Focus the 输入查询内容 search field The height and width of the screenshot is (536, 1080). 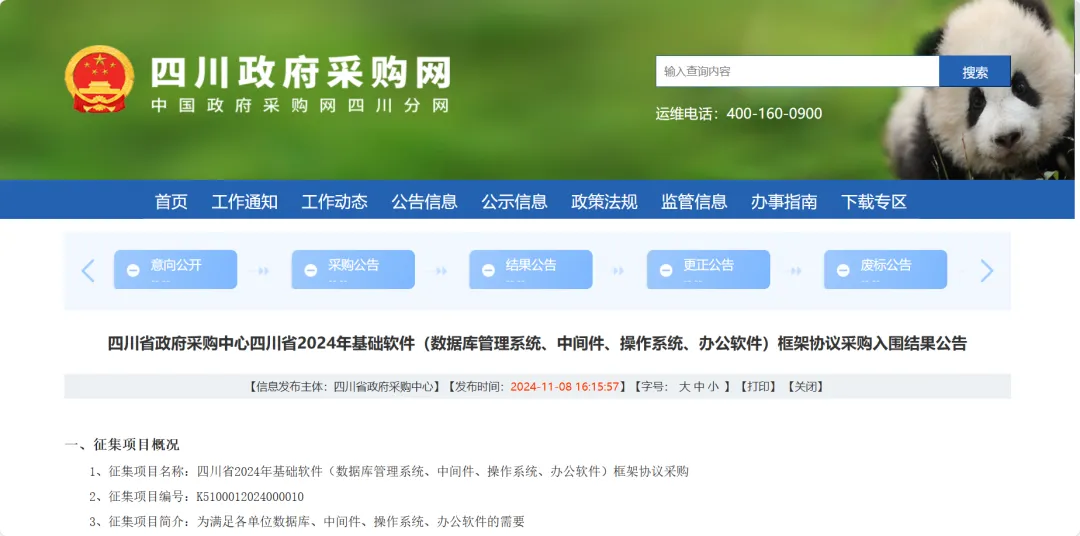click(x=798, y=72)
